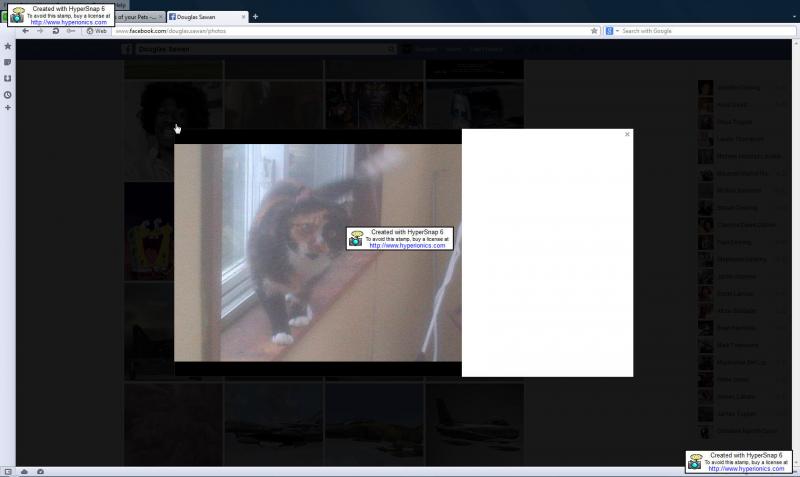The height and width of the screenshot is (477, 800).
Task: Open the password wand key icon
Action: (x=71, y=31)
